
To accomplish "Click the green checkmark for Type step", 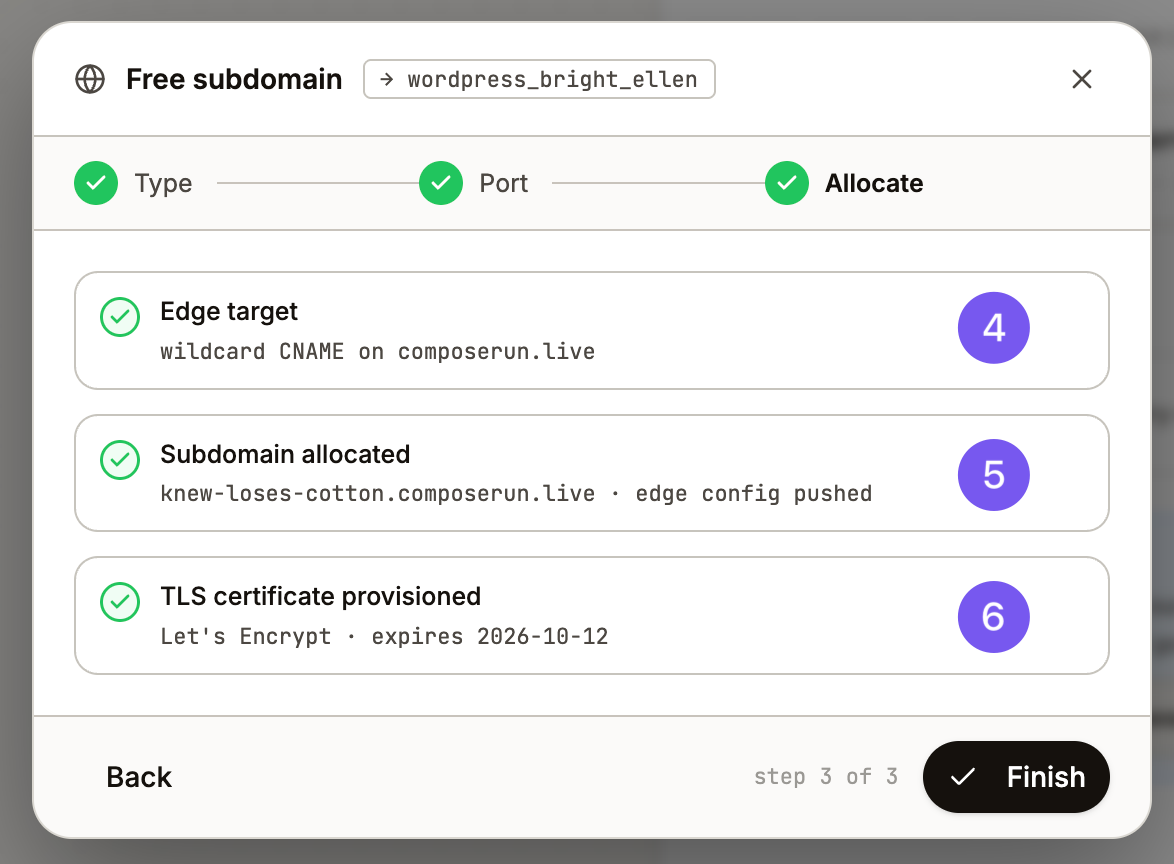I will 96,183.
